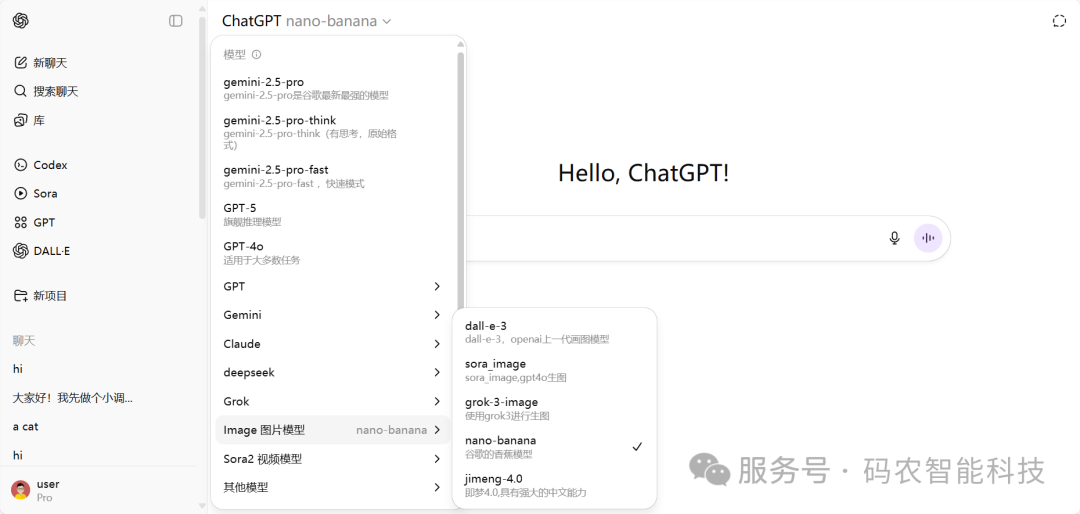Select the gemini-2.5-pro model

(x=333, y=89)
